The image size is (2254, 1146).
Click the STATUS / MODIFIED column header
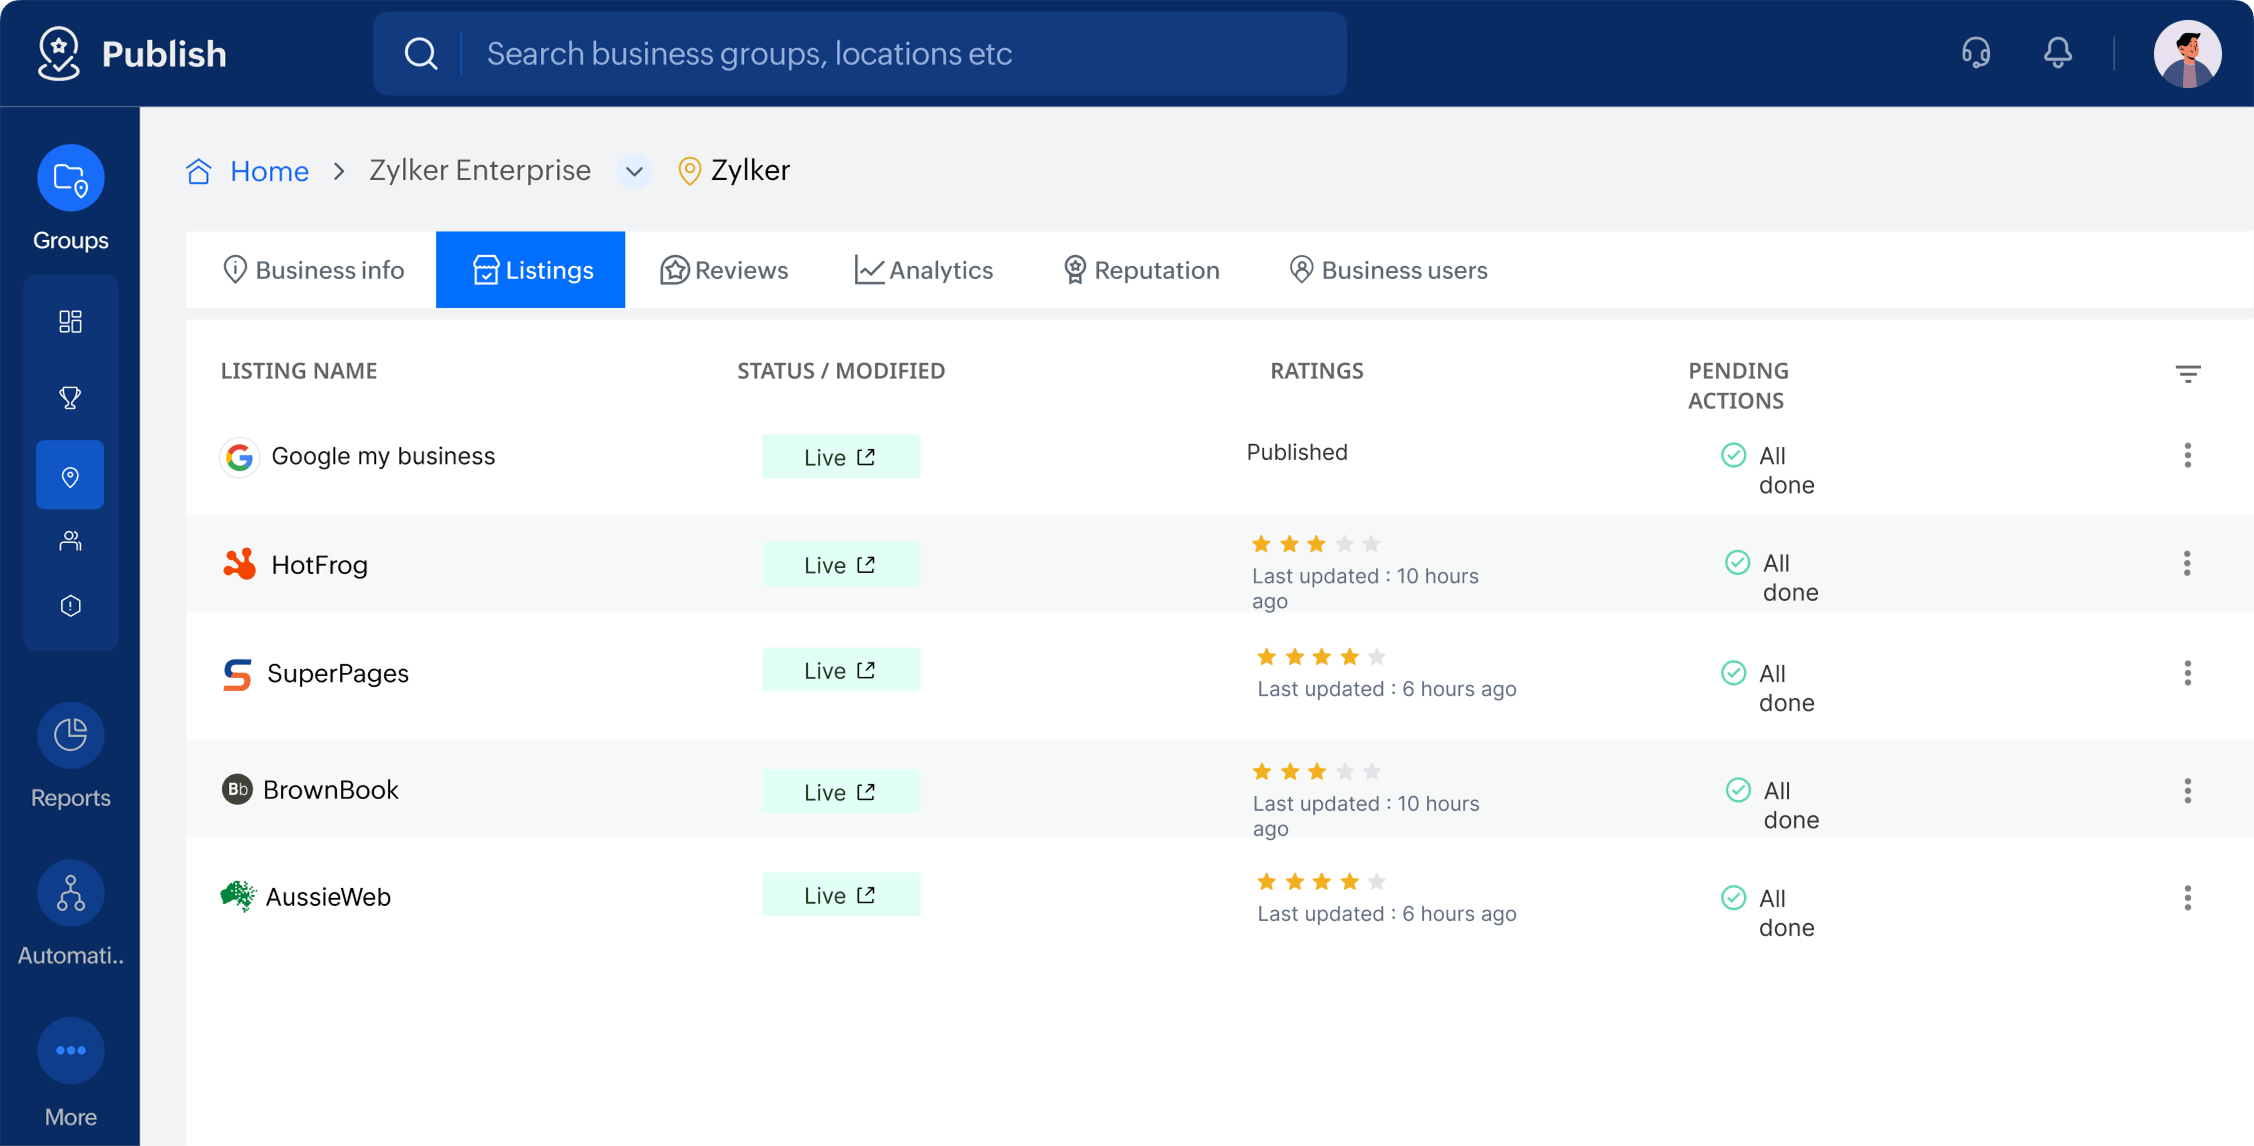click(841, 371)
